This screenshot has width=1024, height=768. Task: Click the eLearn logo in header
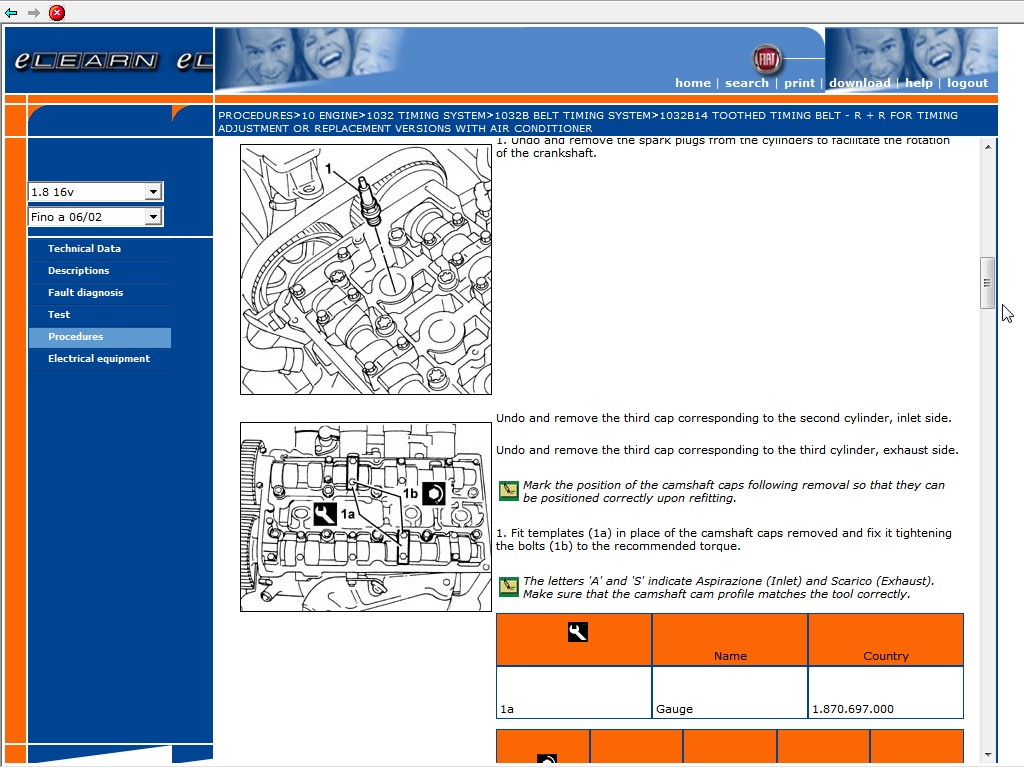[x=86, y=61]
